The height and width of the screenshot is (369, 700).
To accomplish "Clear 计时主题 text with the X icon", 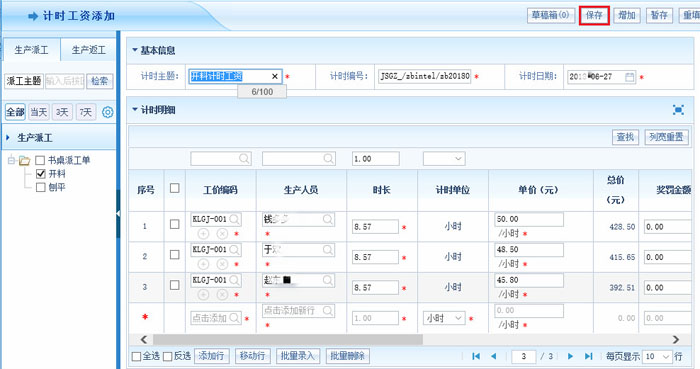I will (275, 76).
